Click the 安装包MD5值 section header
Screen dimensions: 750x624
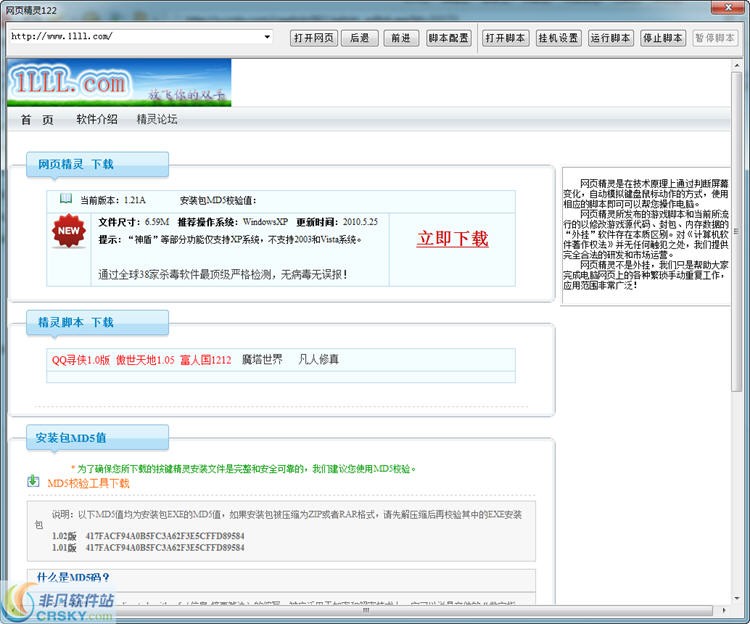(x=97, y=438)
